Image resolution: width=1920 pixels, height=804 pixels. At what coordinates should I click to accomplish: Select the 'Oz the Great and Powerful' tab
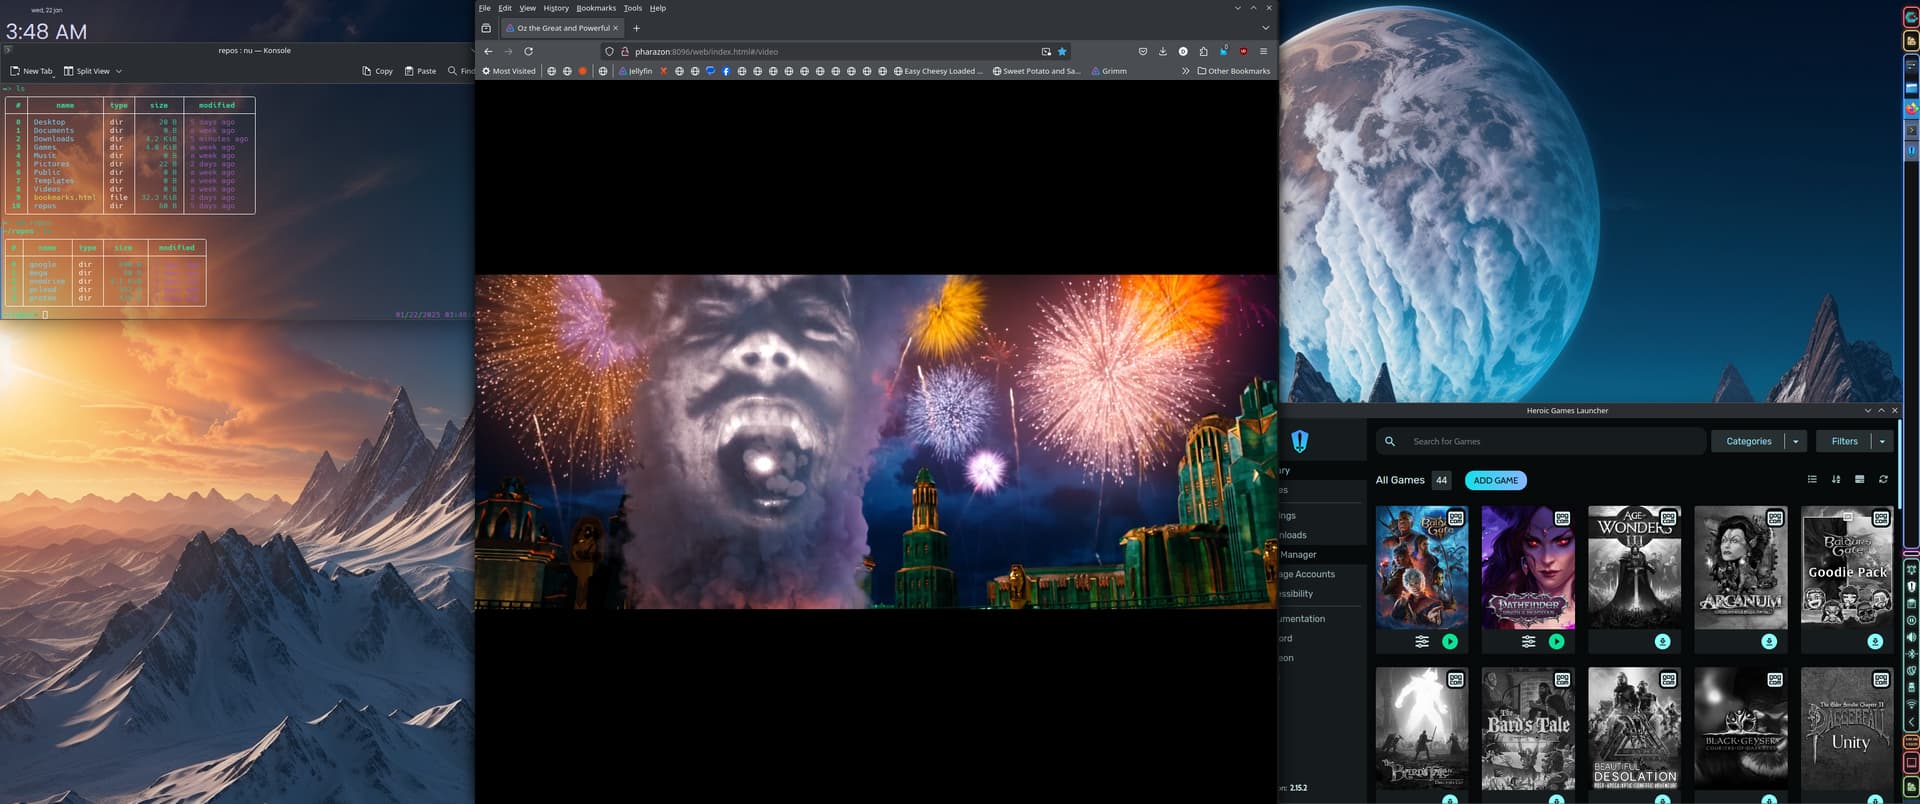[x=562, y=28]
